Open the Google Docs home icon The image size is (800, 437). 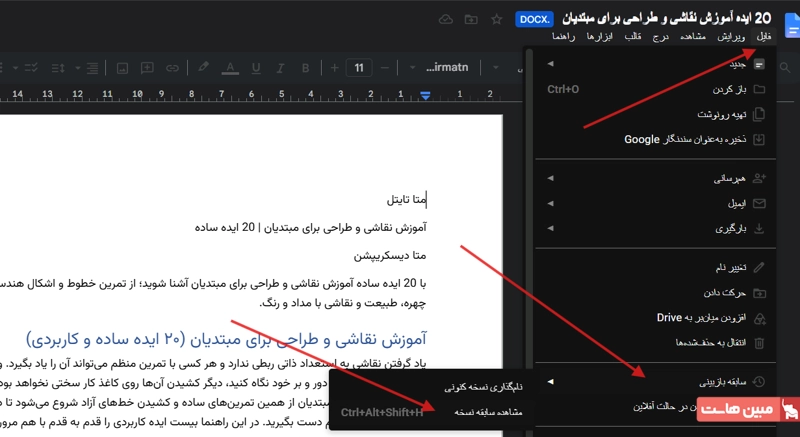point(792,24)
